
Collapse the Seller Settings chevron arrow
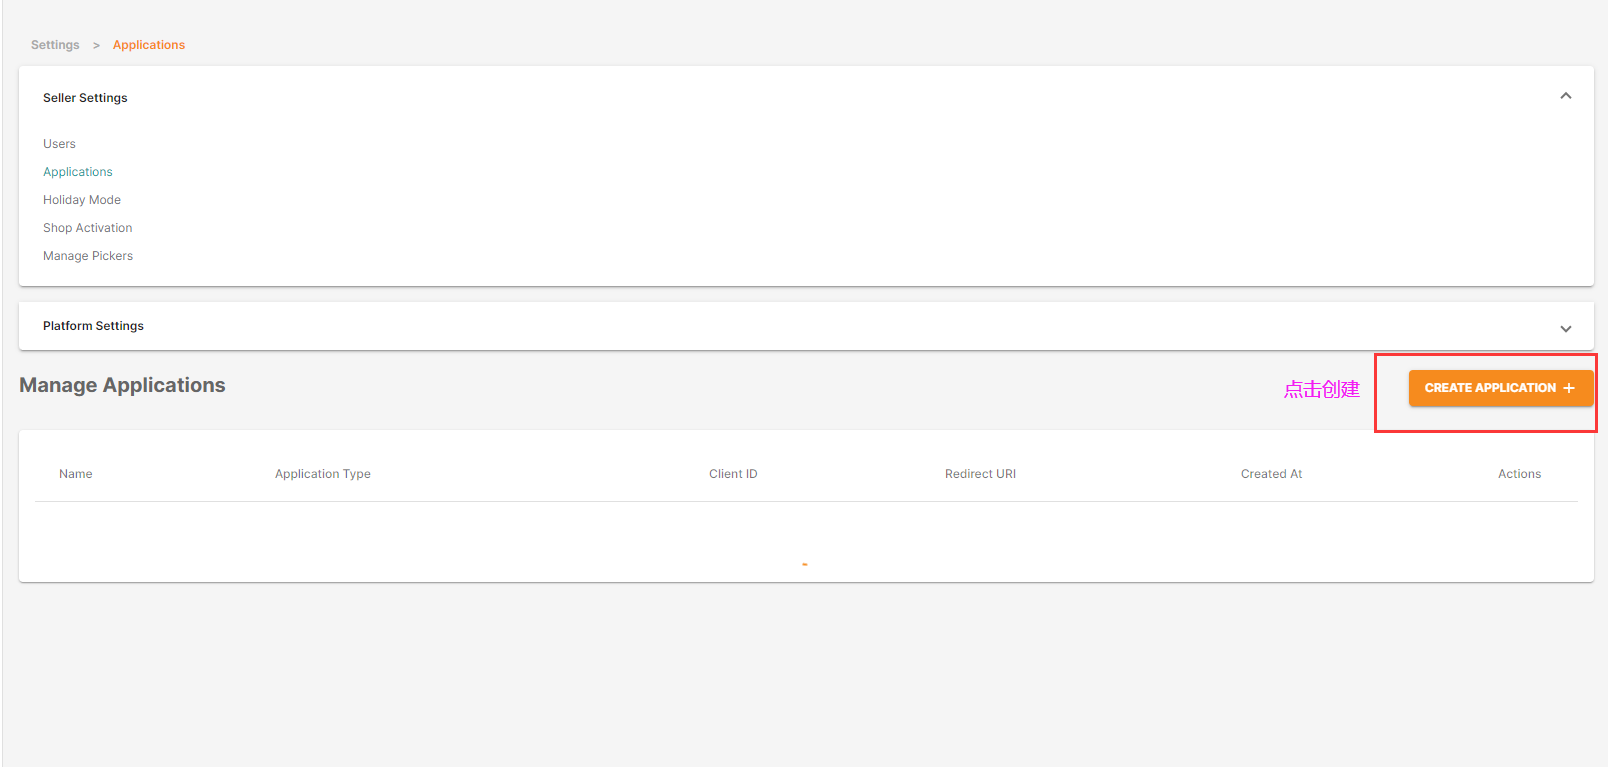pos(1565,96)
